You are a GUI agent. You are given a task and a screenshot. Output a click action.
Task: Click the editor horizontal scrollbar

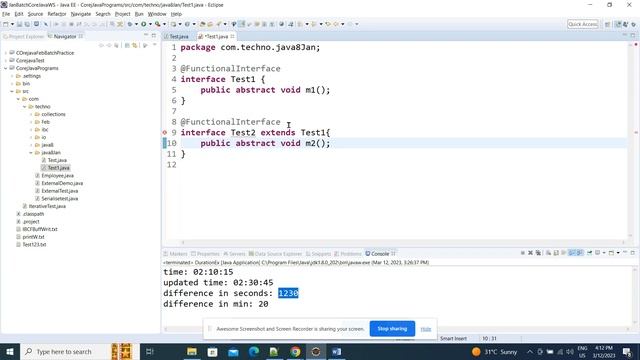(x=402, y=242)
